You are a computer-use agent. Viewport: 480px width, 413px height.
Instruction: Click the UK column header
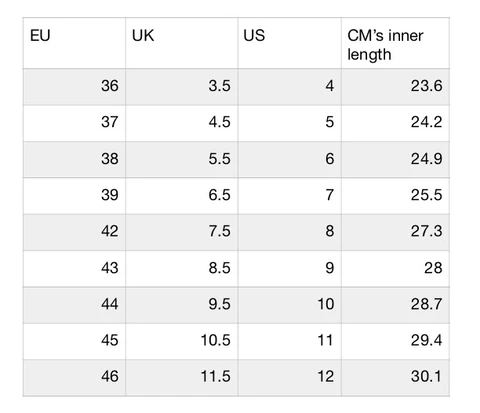tap(182, 43)
